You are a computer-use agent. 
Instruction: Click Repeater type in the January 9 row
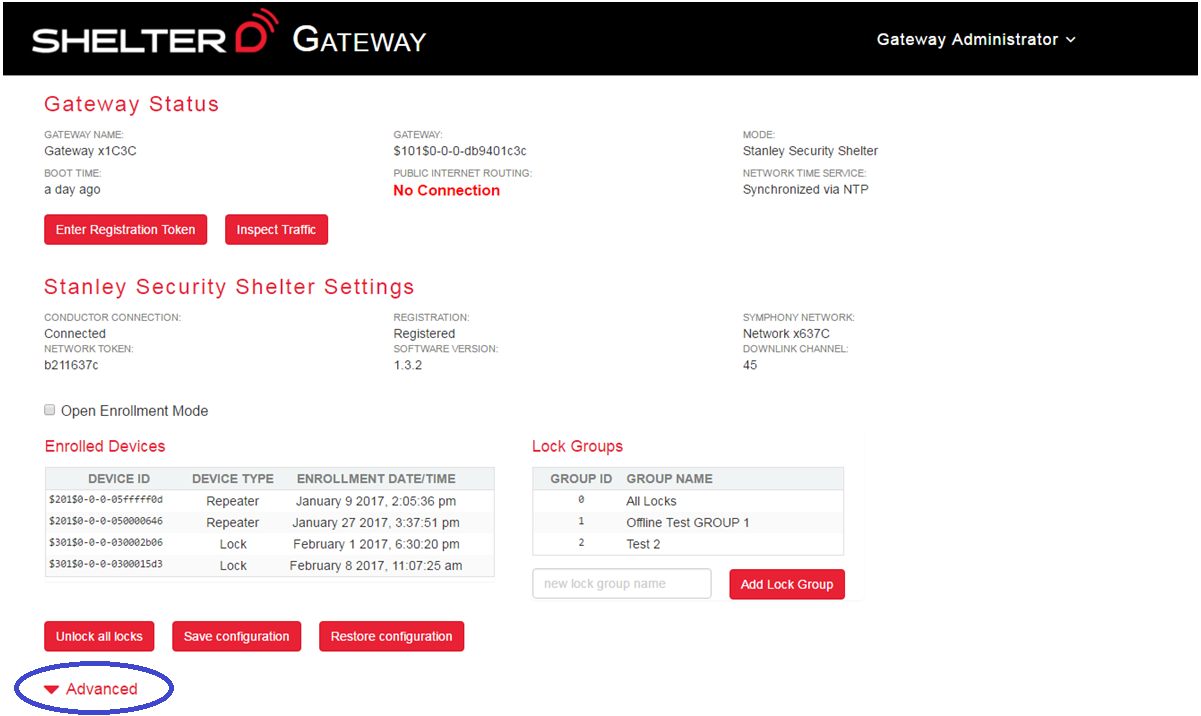tap(233, 501)
